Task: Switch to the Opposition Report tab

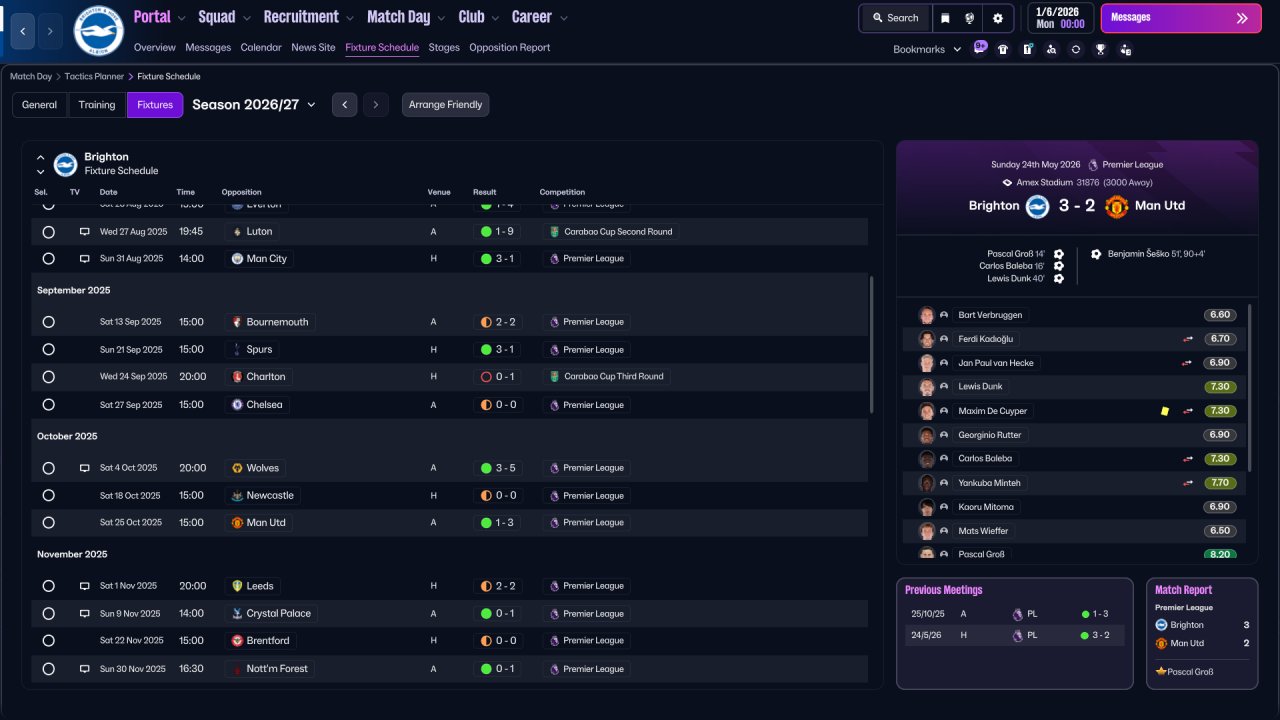Action: pyautogui.click(x=509, y=47)
